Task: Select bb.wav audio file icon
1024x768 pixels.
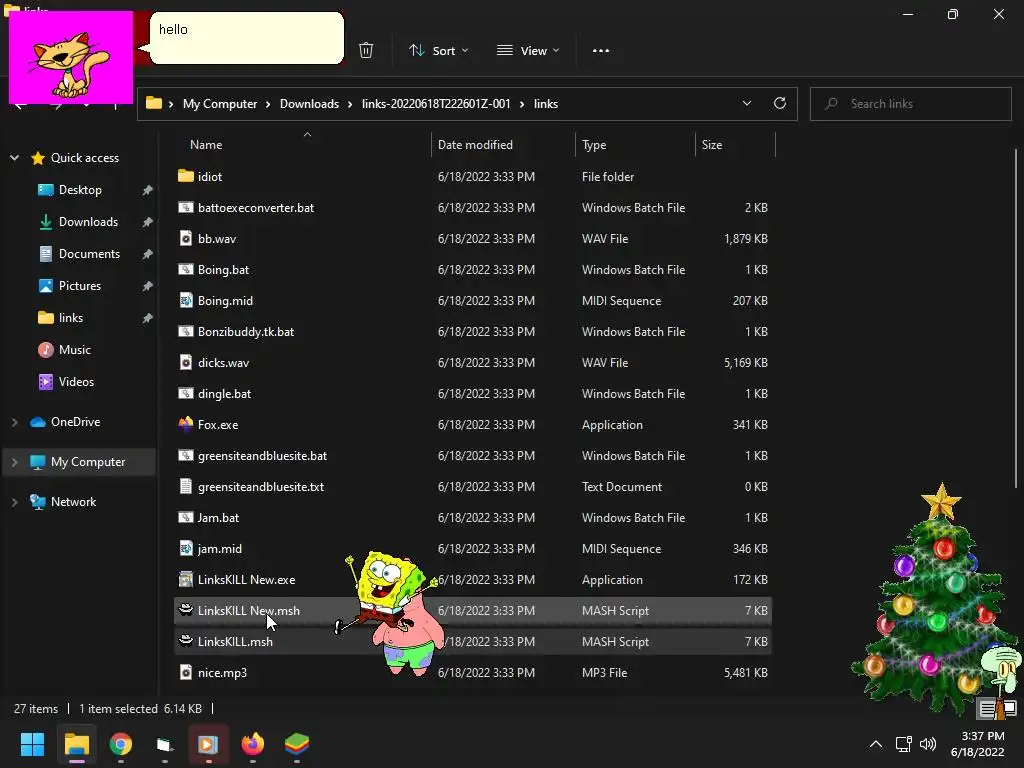Action: [185, 238]
